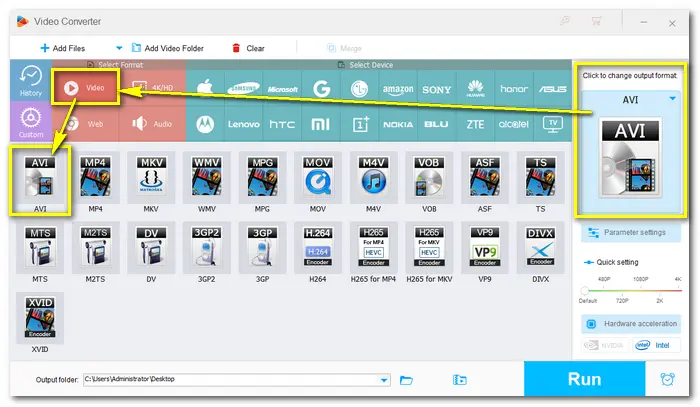
Task: Open Amazon device presets
Action: pyautogui.click(x=398, y=88)
